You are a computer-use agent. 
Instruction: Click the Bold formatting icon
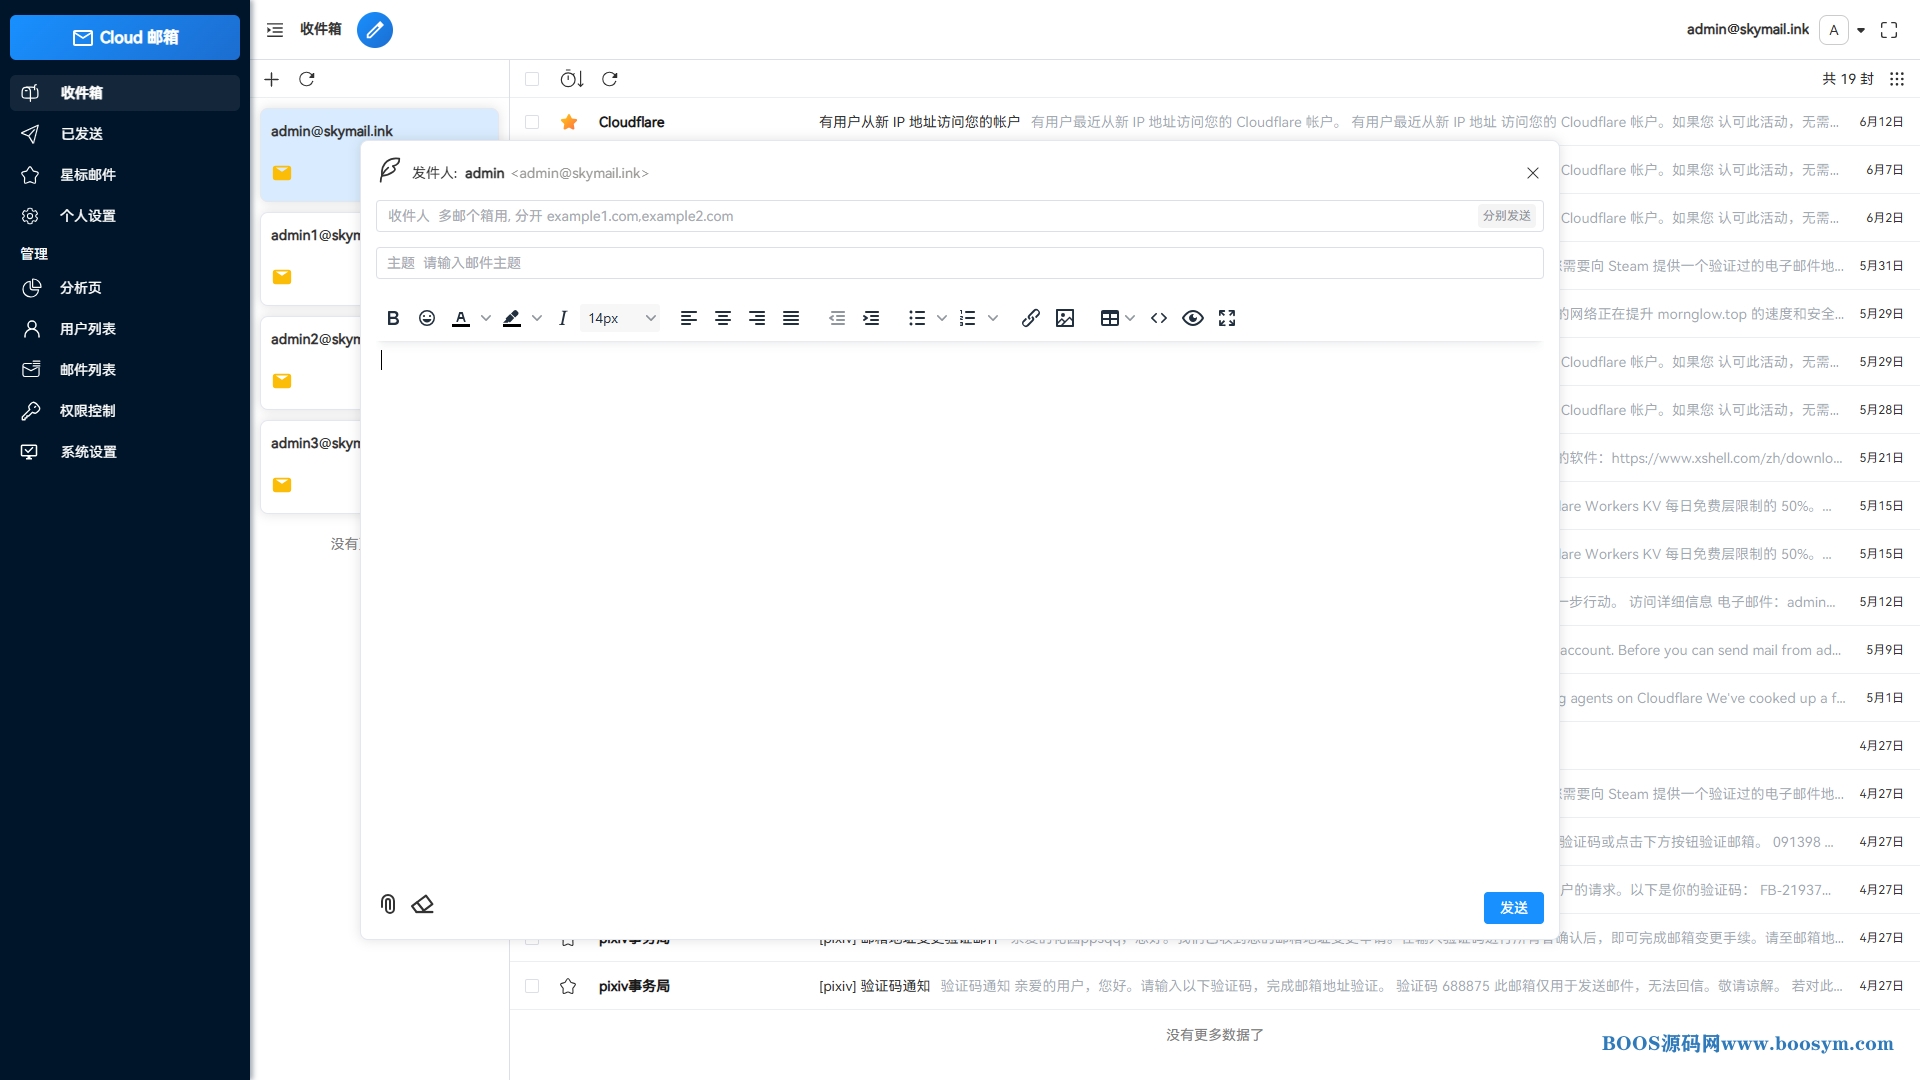(x=393, y=318)
